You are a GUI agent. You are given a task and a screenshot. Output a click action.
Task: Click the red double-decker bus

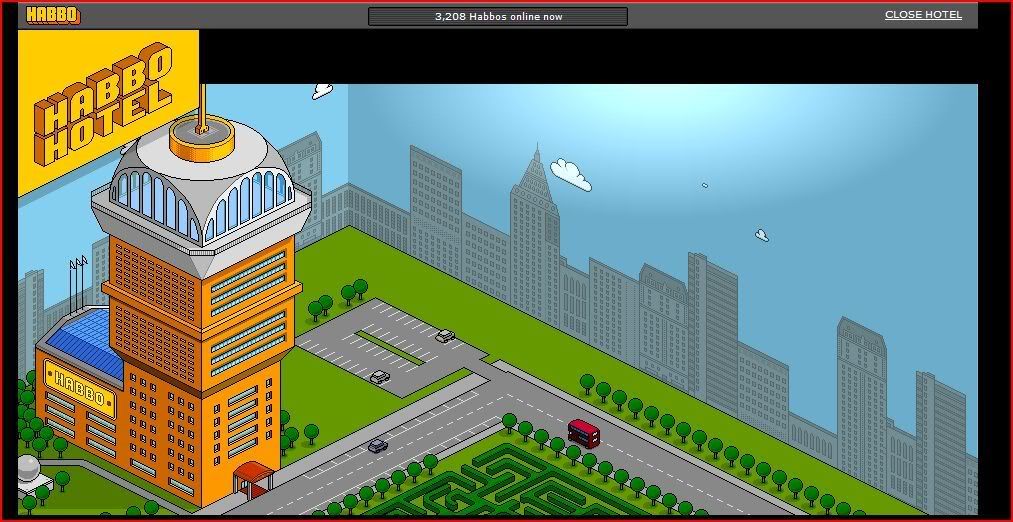point(583,432)
